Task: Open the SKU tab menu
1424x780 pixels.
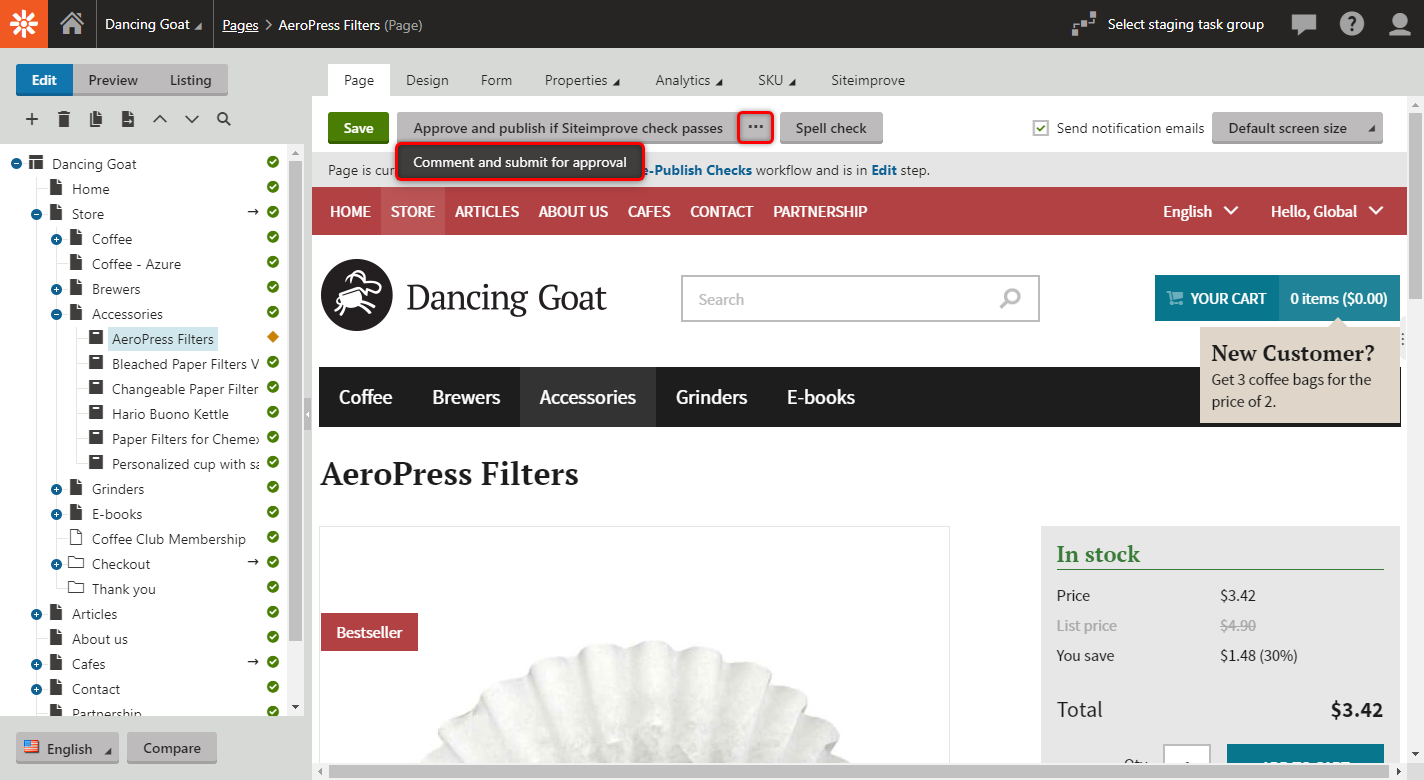Action: [776, 80]
